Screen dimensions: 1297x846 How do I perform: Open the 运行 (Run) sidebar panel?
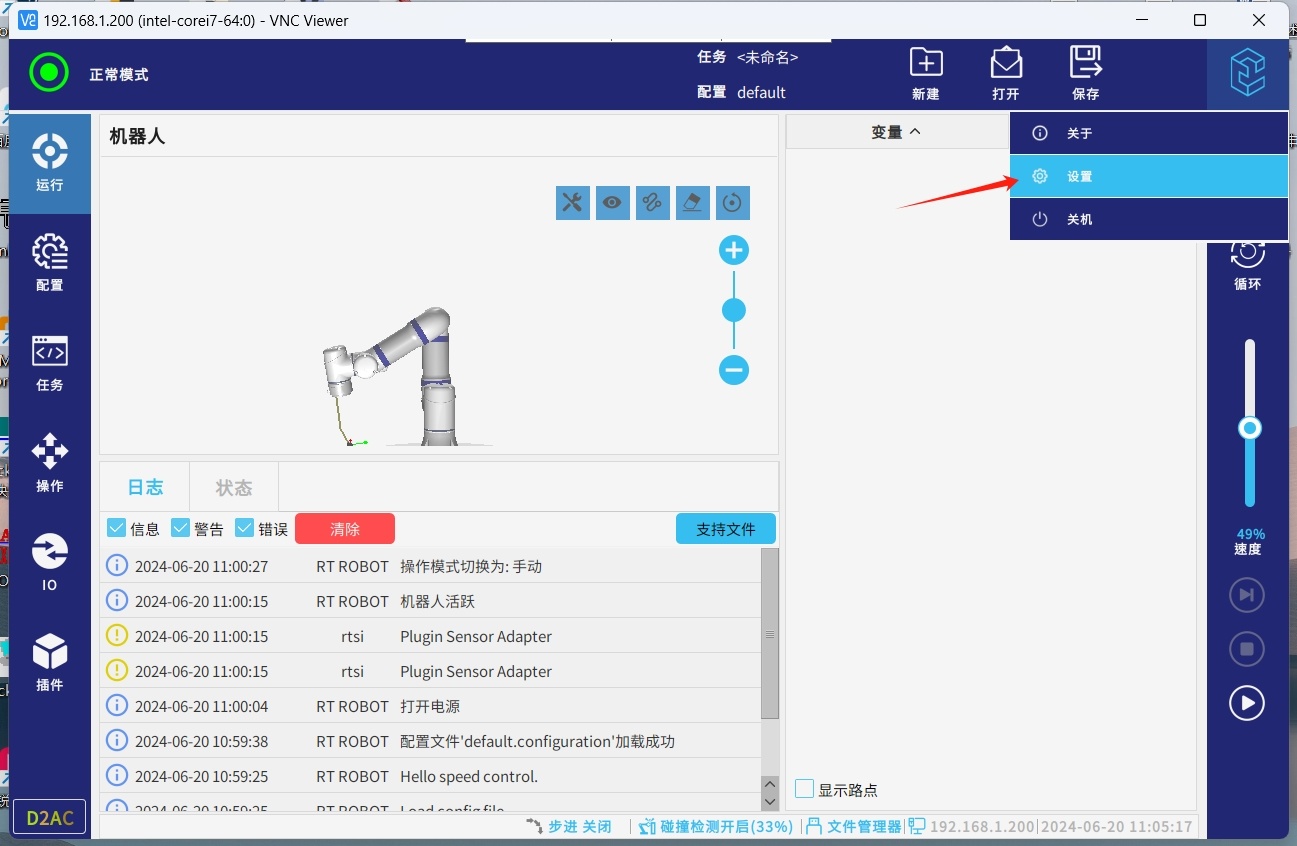pos(49,162)
